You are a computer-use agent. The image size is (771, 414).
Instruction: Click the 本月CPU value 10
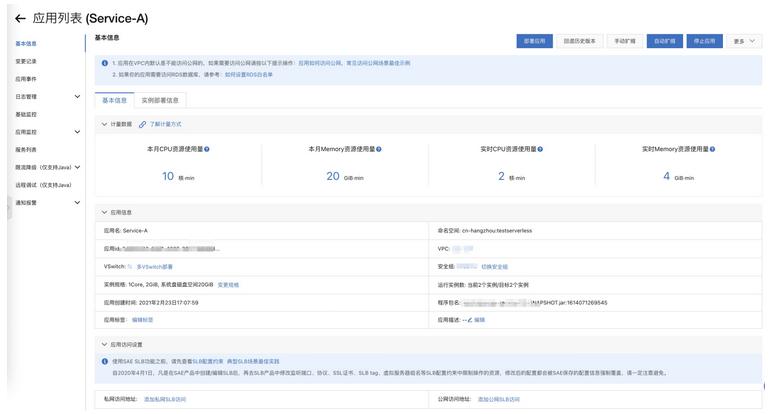coord(168,176)
